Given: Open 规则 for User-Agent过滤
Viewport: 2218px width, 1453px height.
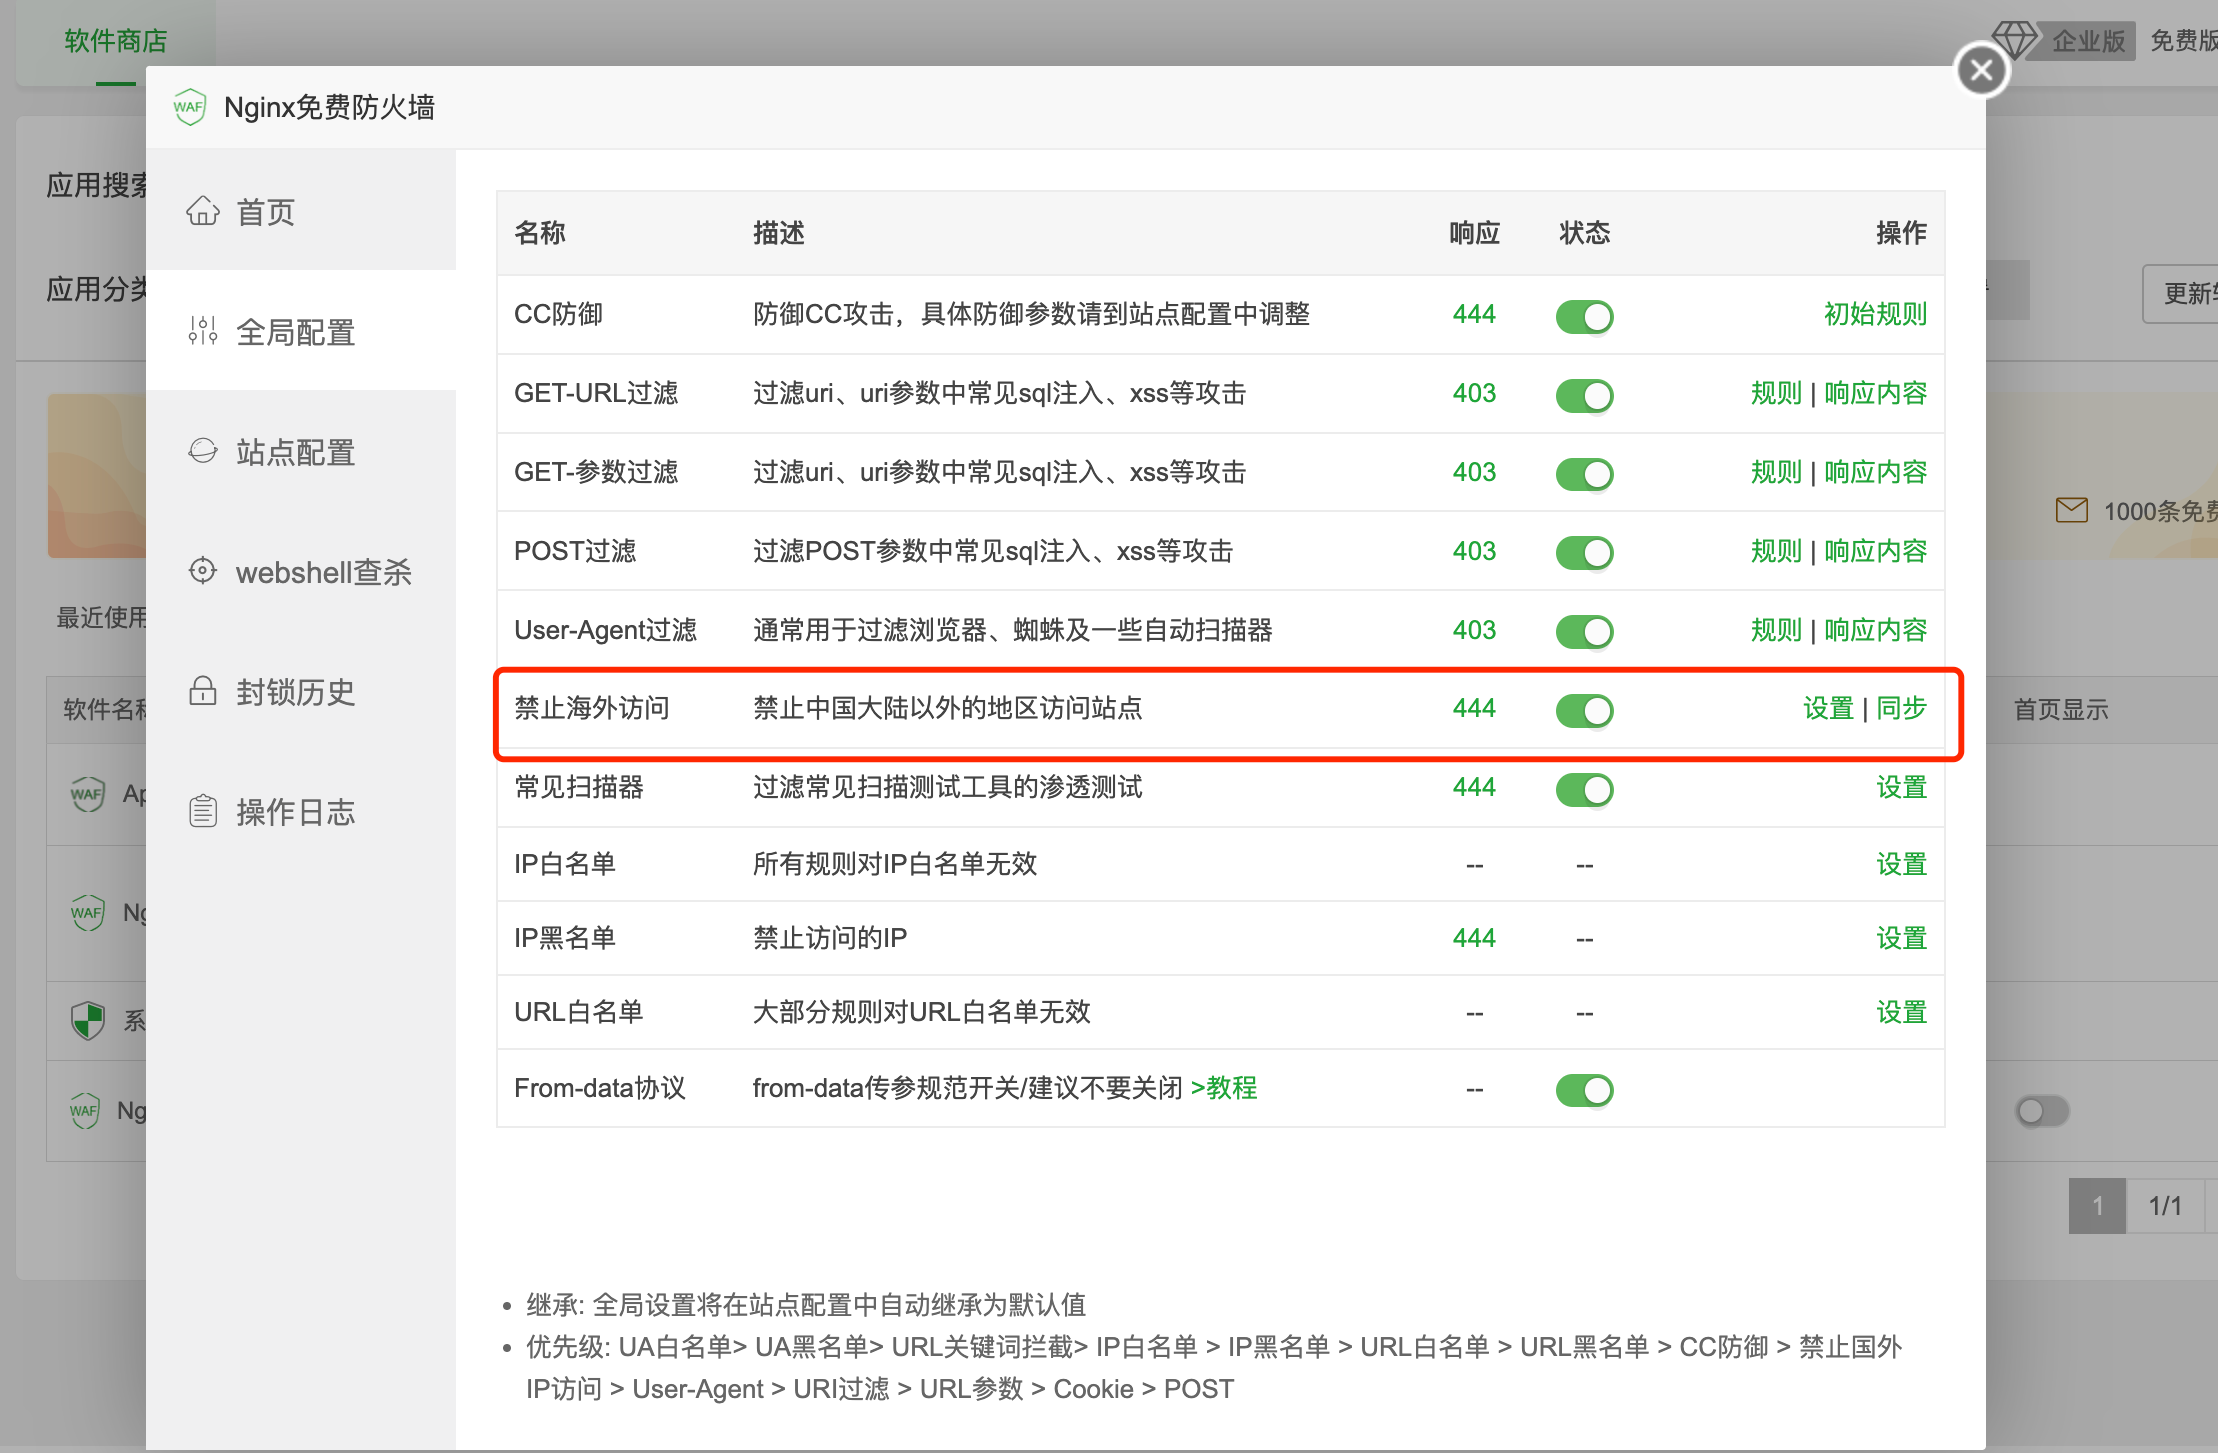Looking at the screenshot, I should pos(1776,630).
